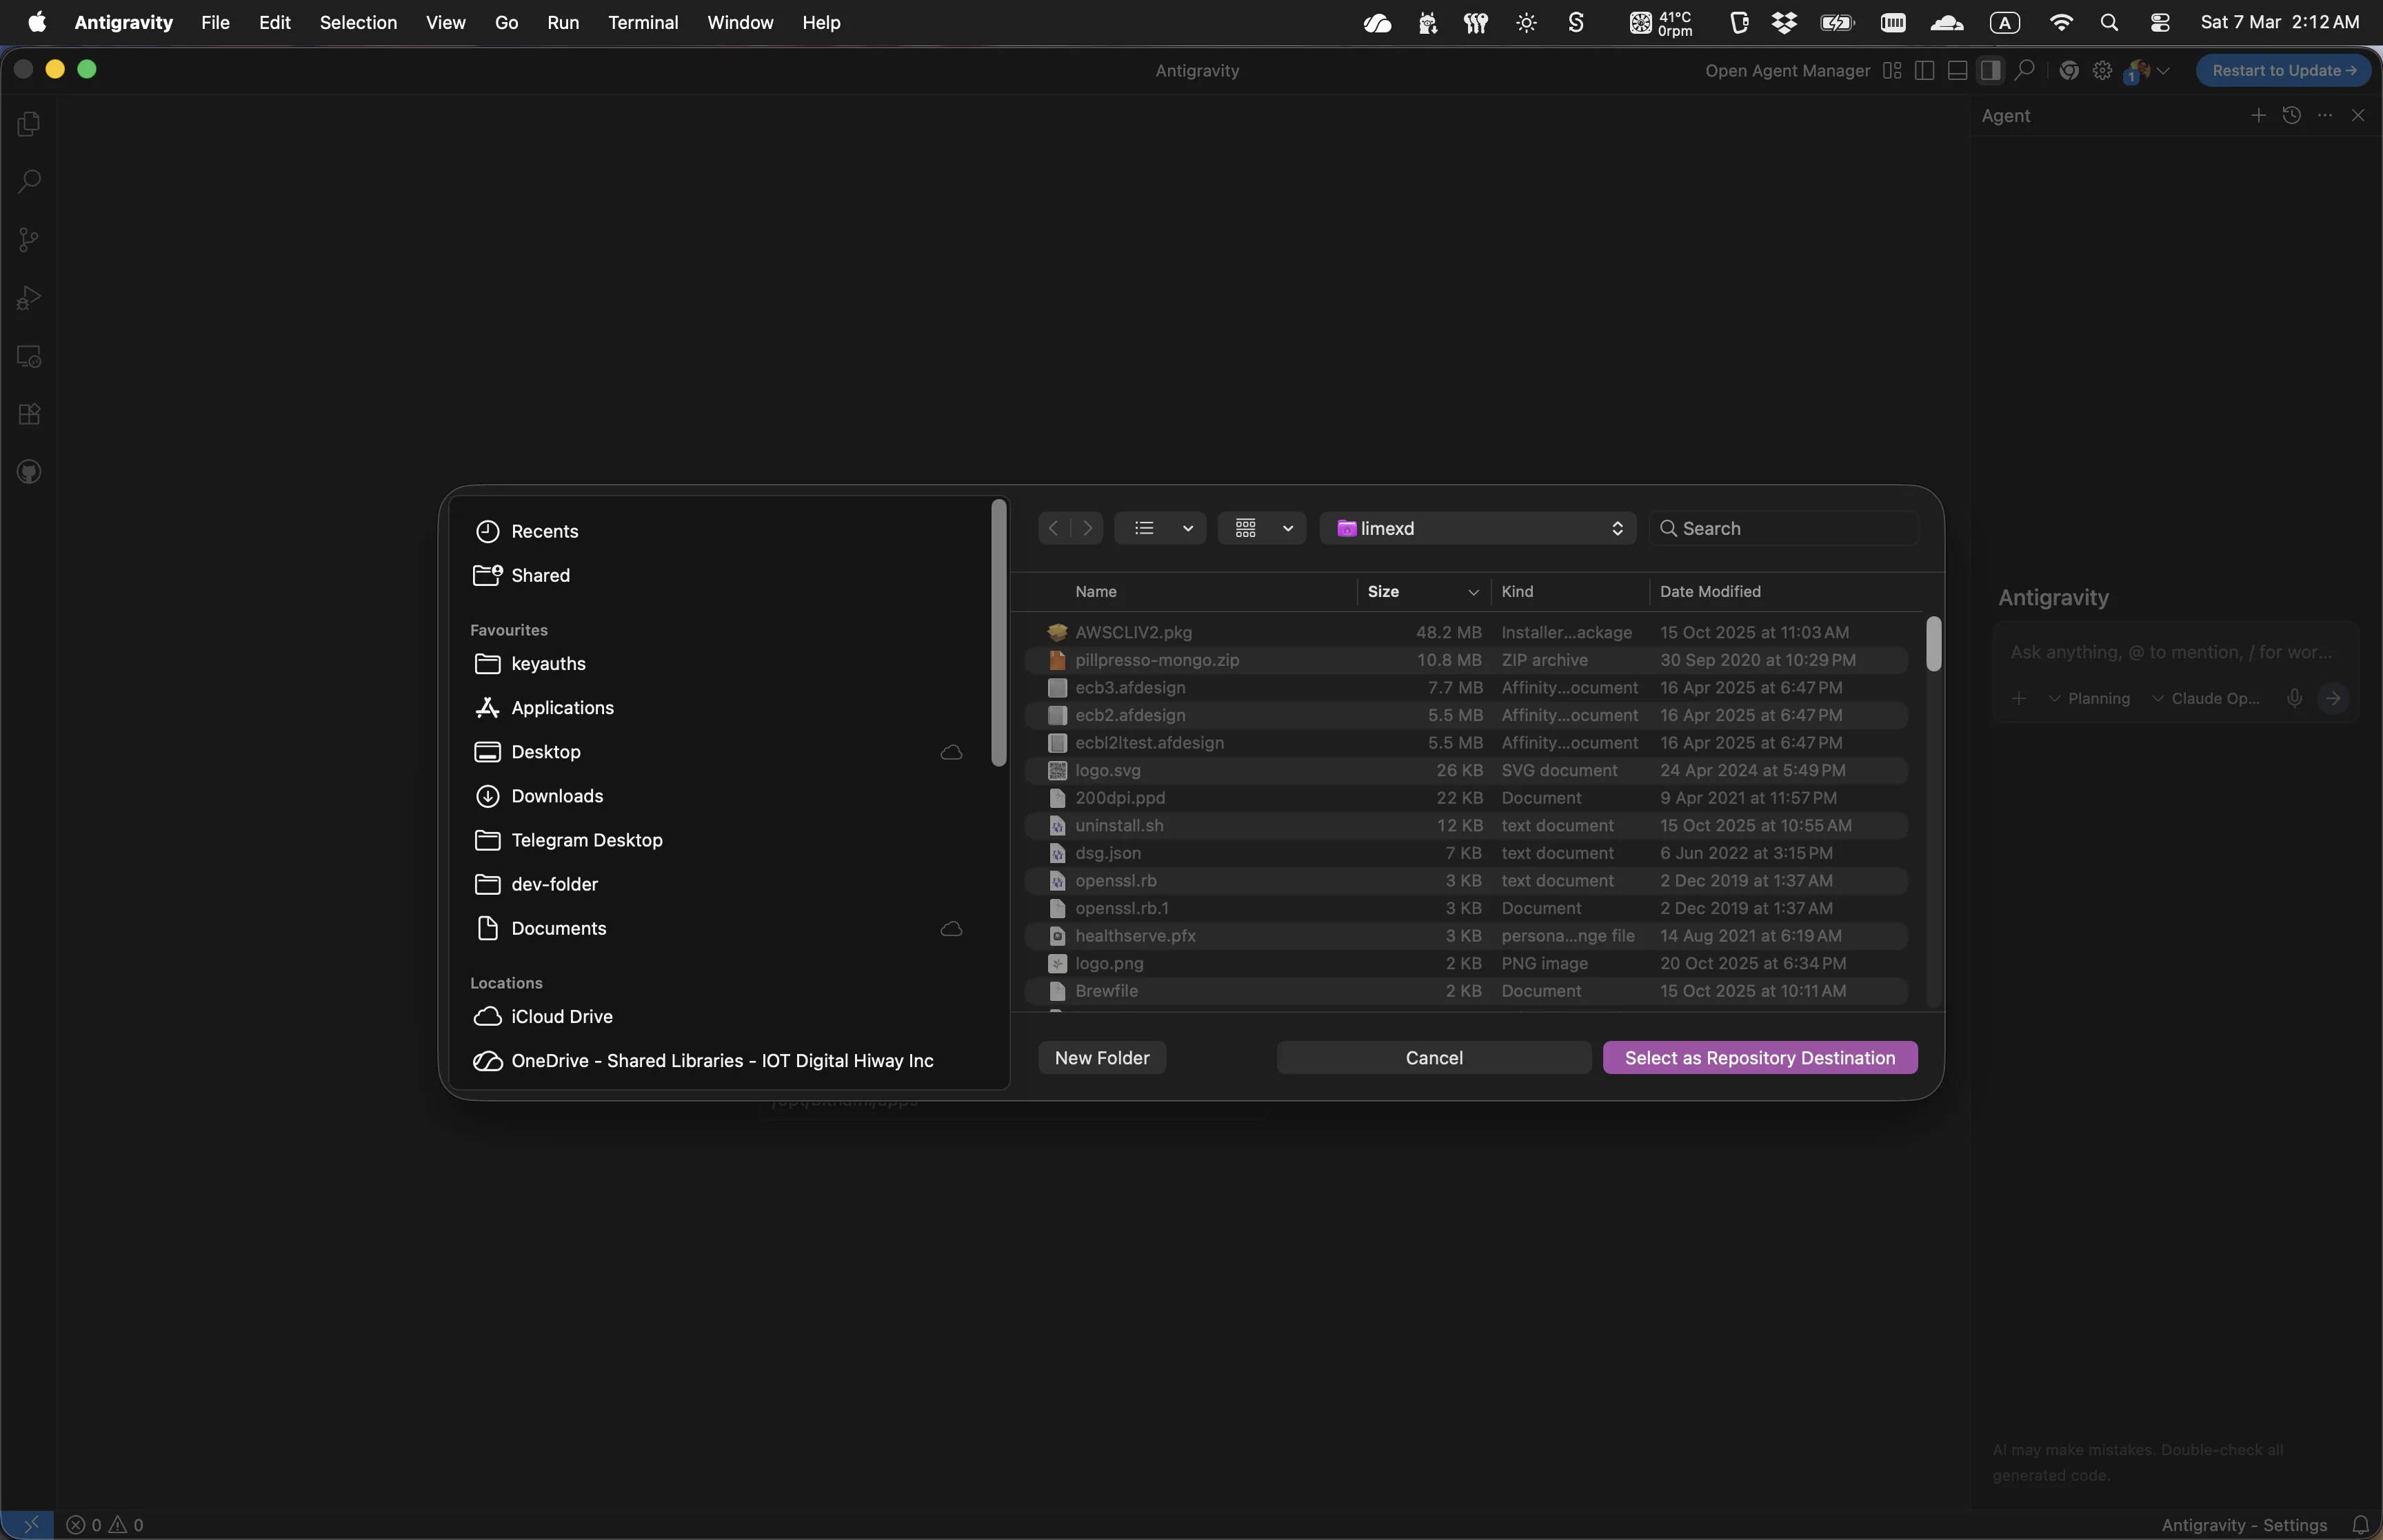
Task: Click the microphone icon in the Agent input
Action: (2295, 698)
